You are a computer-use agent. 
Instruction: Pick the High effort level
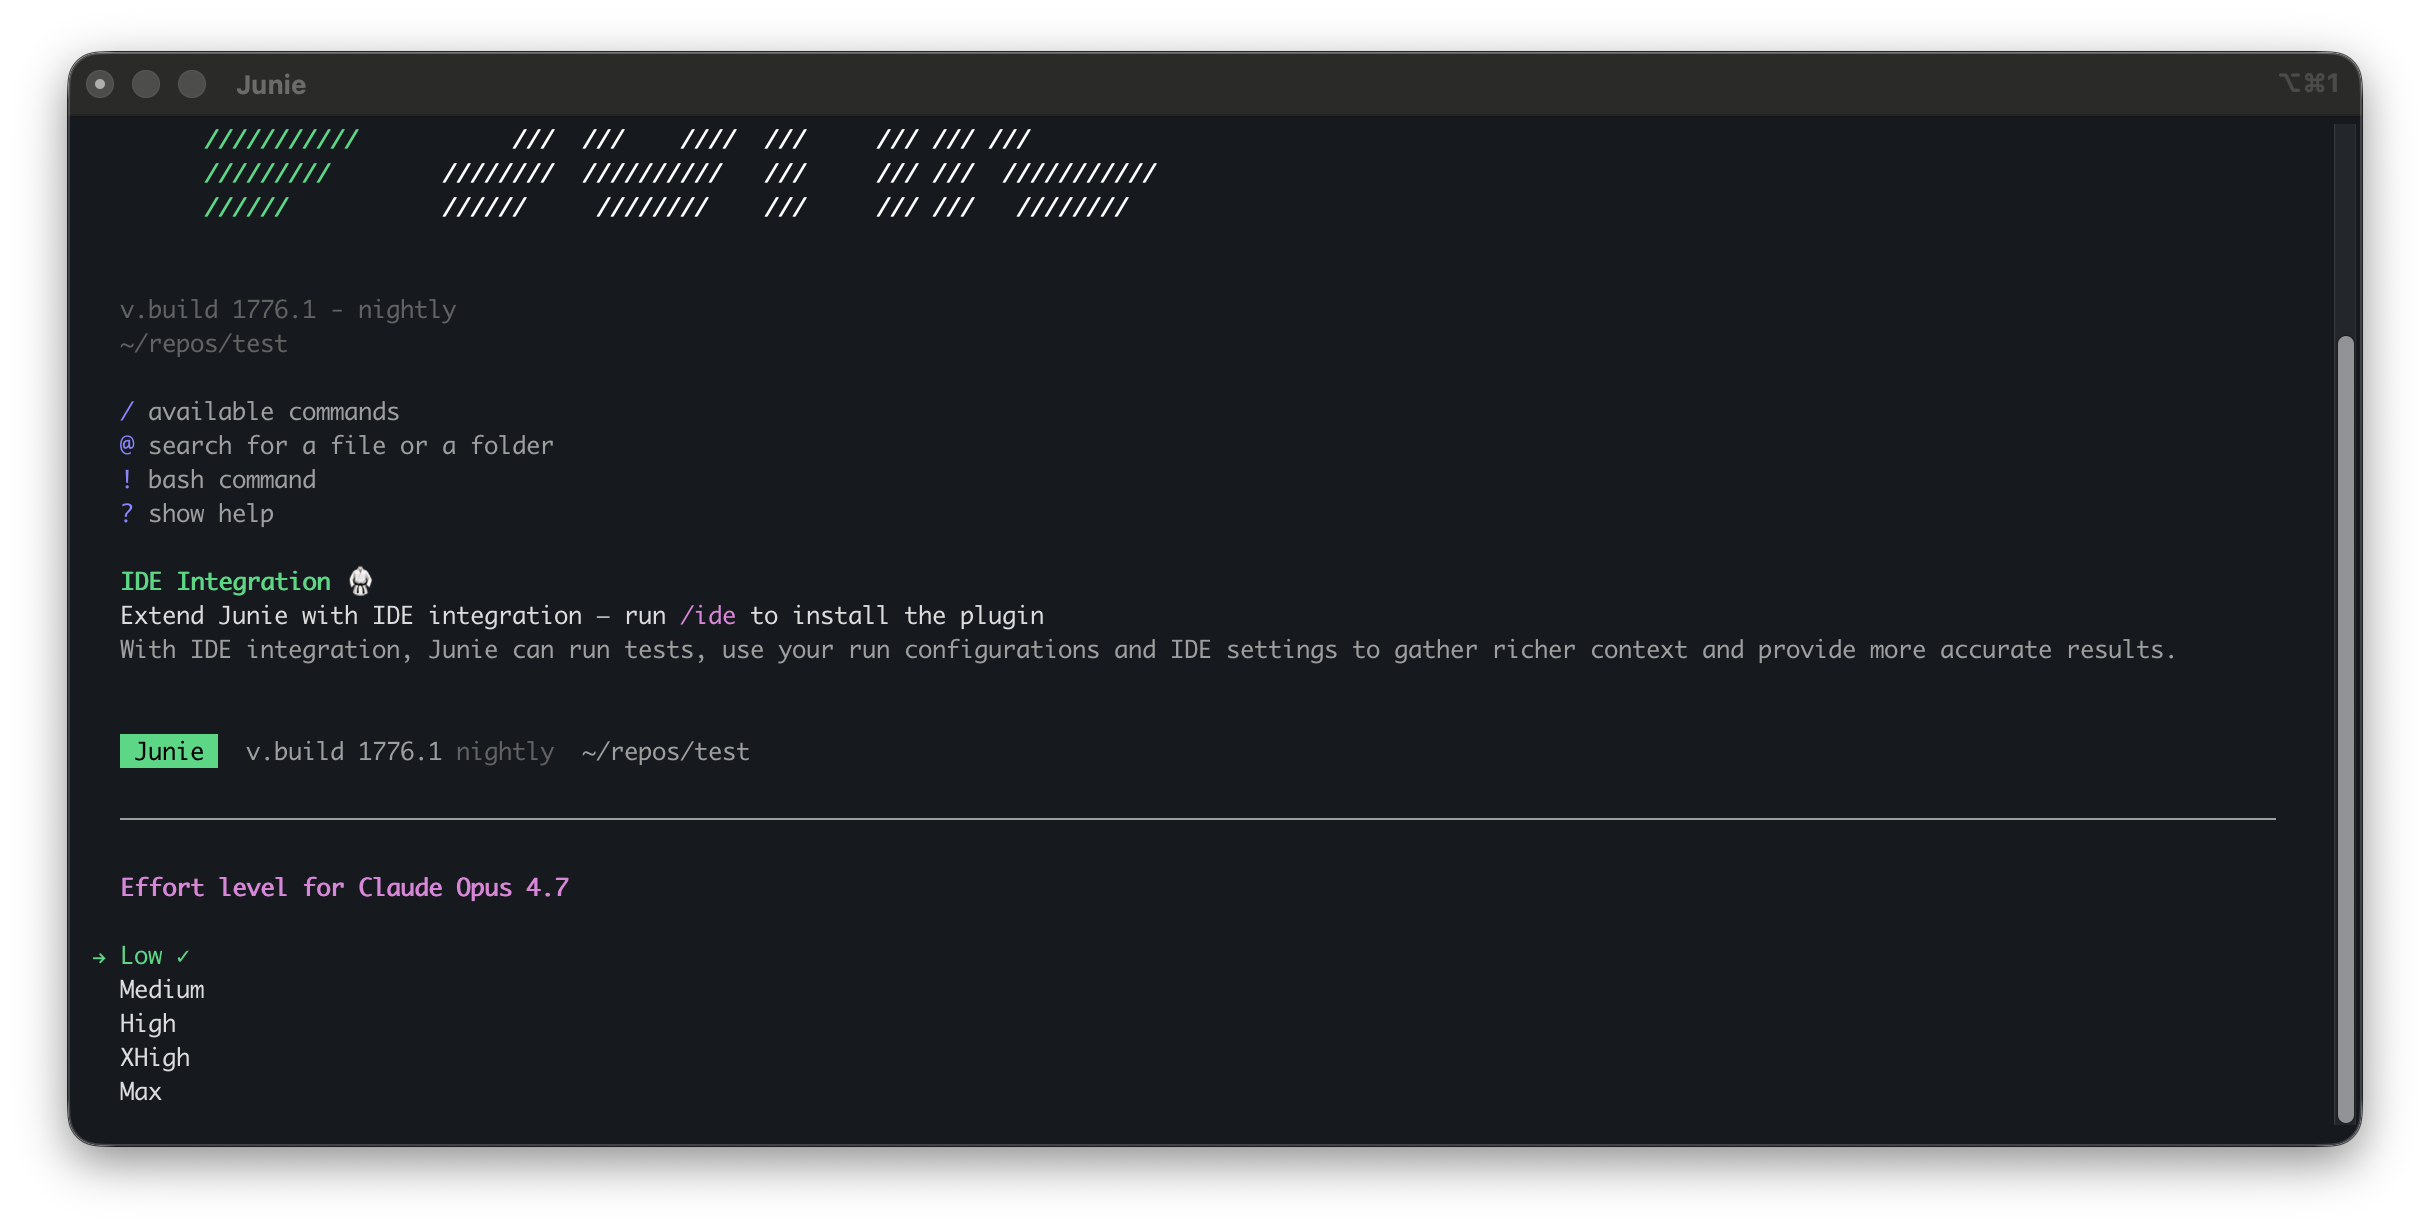click(148, 1024)
